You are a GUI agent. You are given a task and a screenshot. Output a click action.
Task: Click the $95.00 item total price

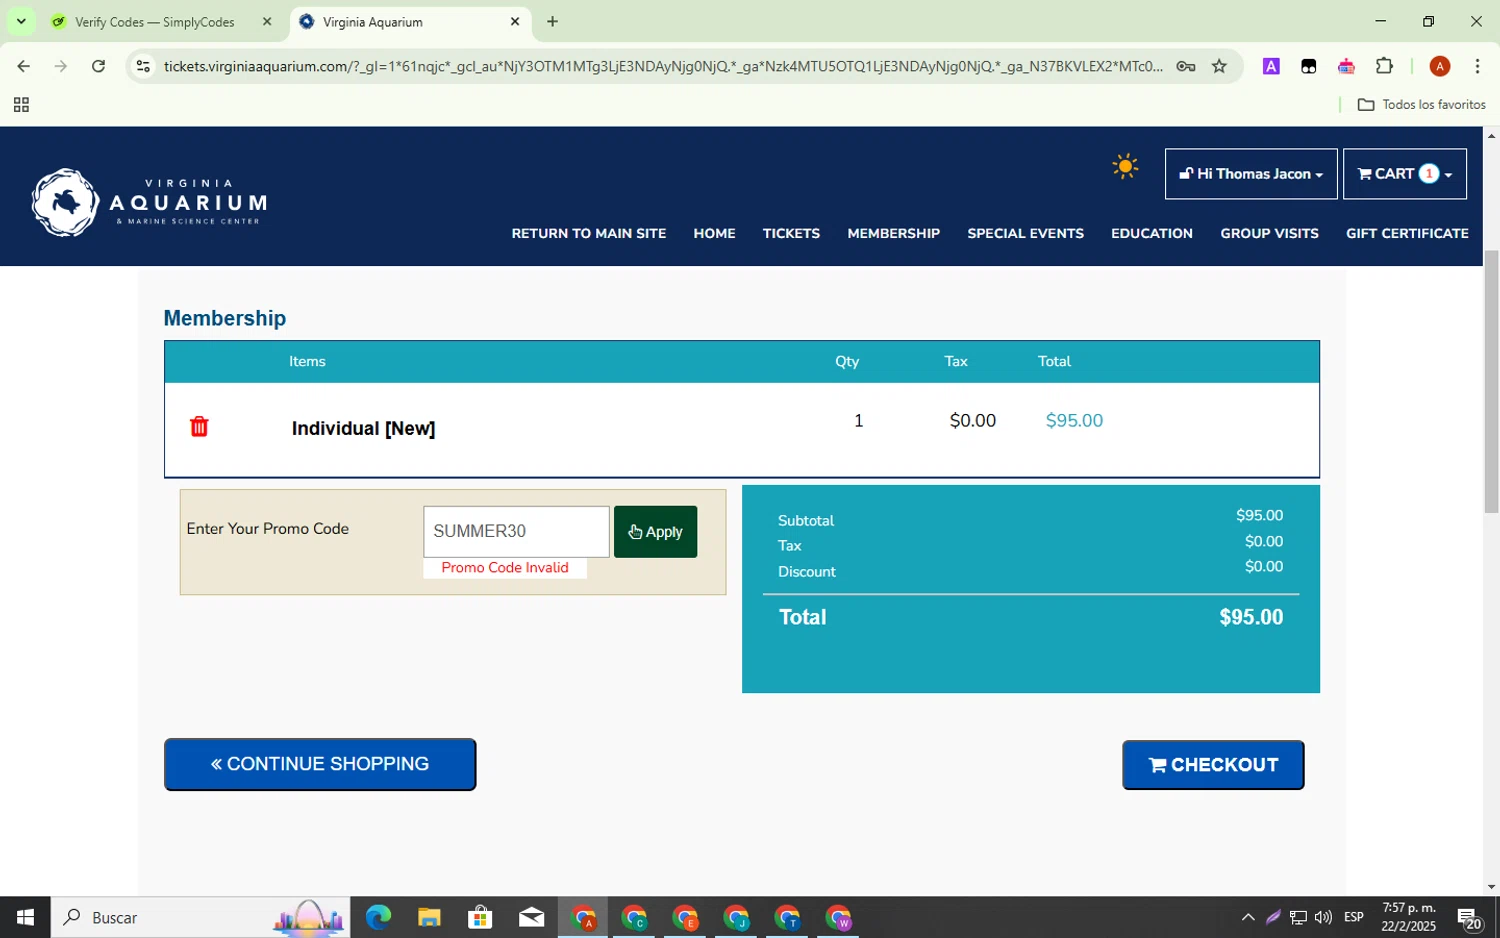point(1074,421)
